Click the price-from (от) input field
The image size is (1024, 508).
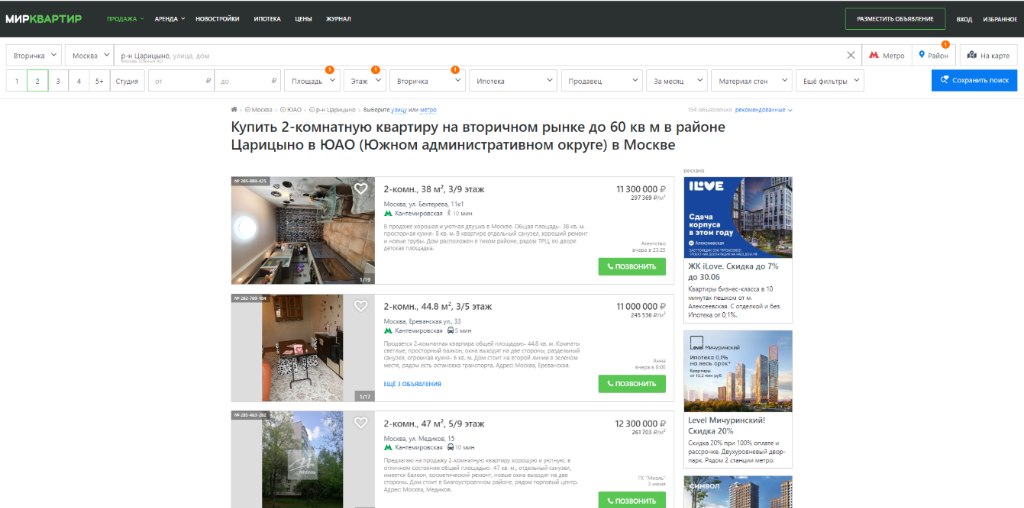point(182,81)
